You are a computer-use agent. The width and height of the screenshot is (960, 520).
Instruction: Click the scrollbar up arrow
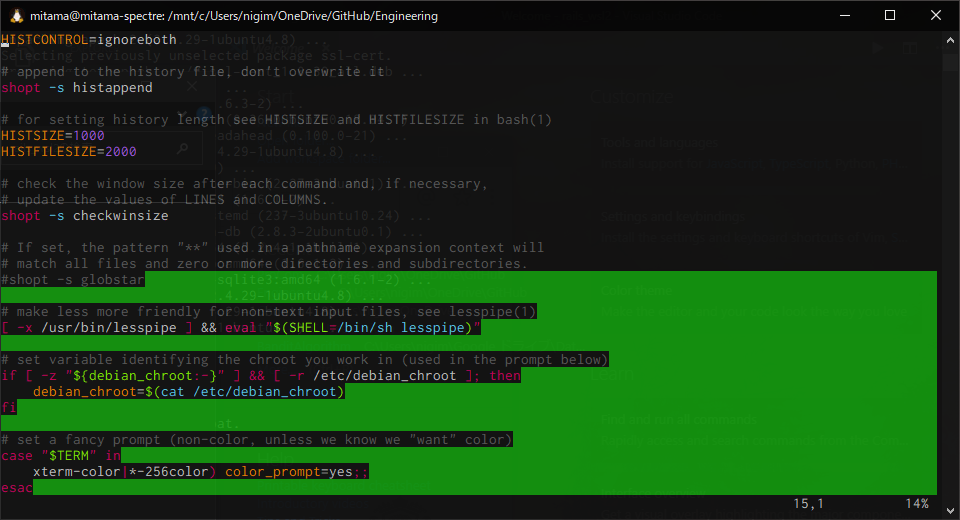[x=950, y=40]
